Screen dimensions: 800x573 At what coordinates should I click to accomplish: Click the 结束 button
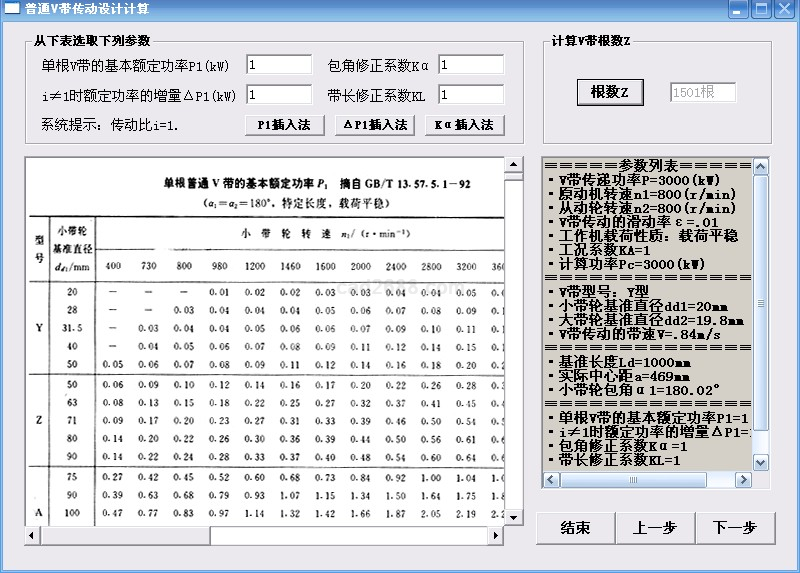[574, 528]
